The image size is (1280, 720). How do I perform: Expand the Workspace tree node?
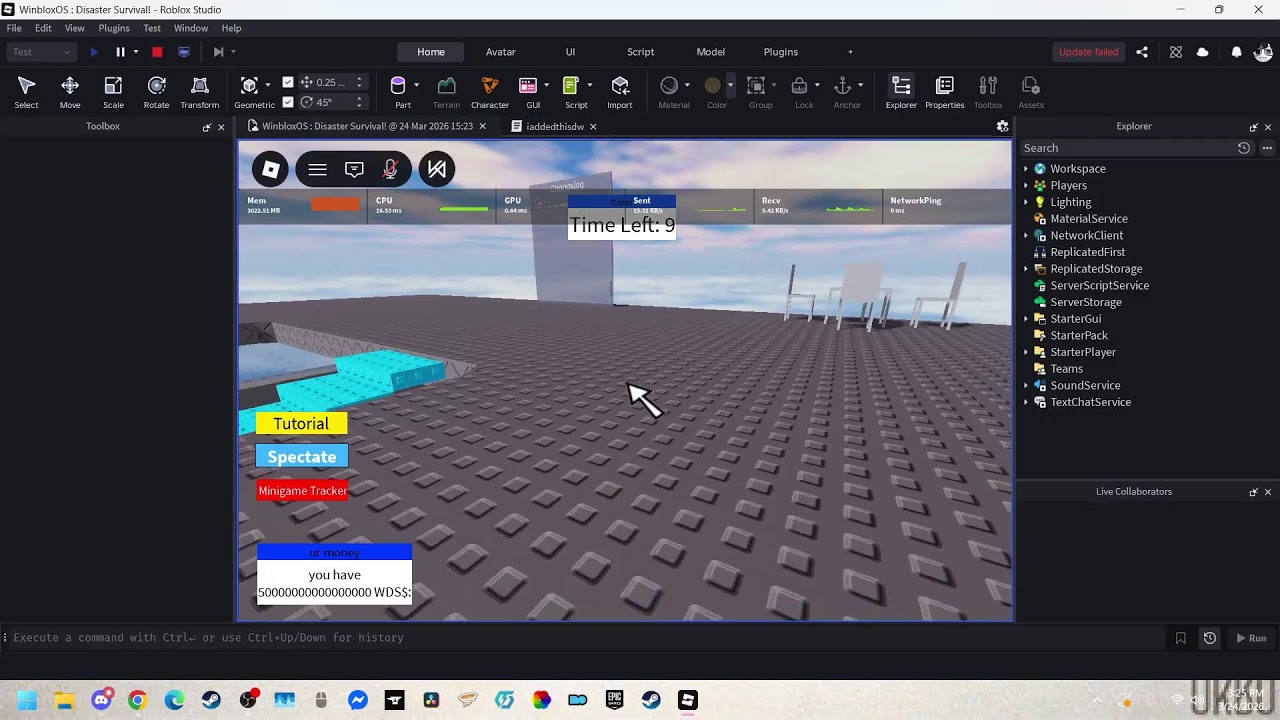(x=1026, y=169)
